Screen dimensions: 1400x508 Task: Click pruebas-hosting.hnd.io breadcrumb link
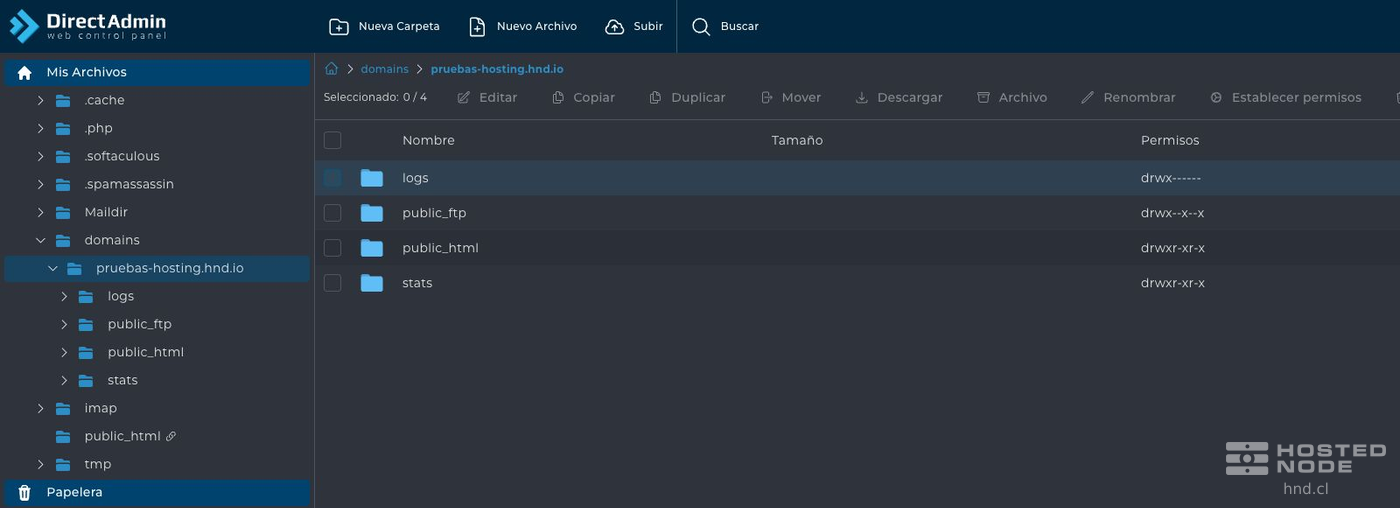pyautogui.click(x=497, y=69)
